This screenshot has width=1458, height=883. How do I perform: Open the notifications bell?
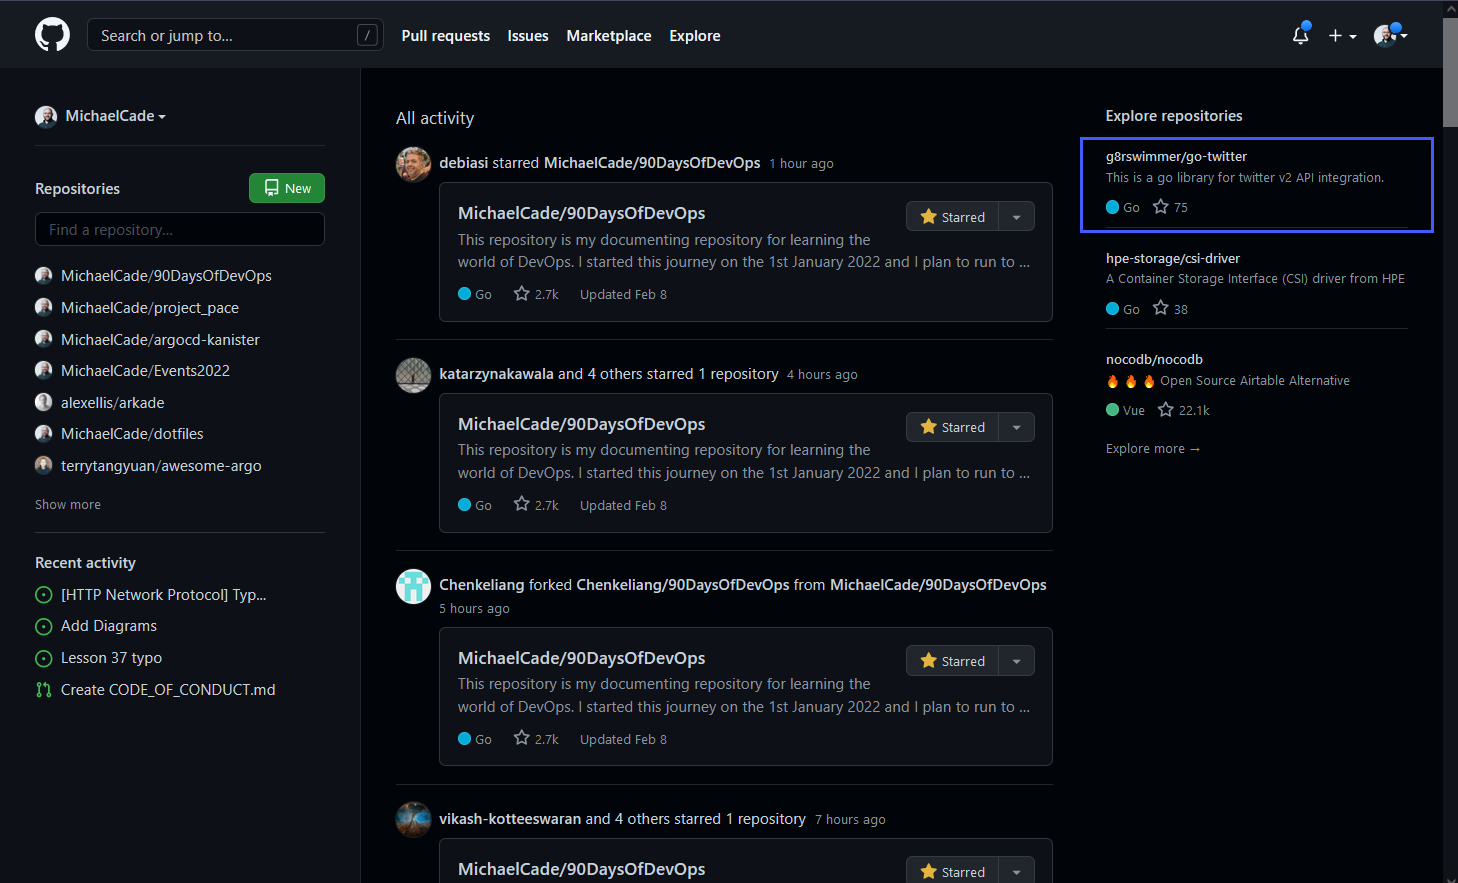1300,34
